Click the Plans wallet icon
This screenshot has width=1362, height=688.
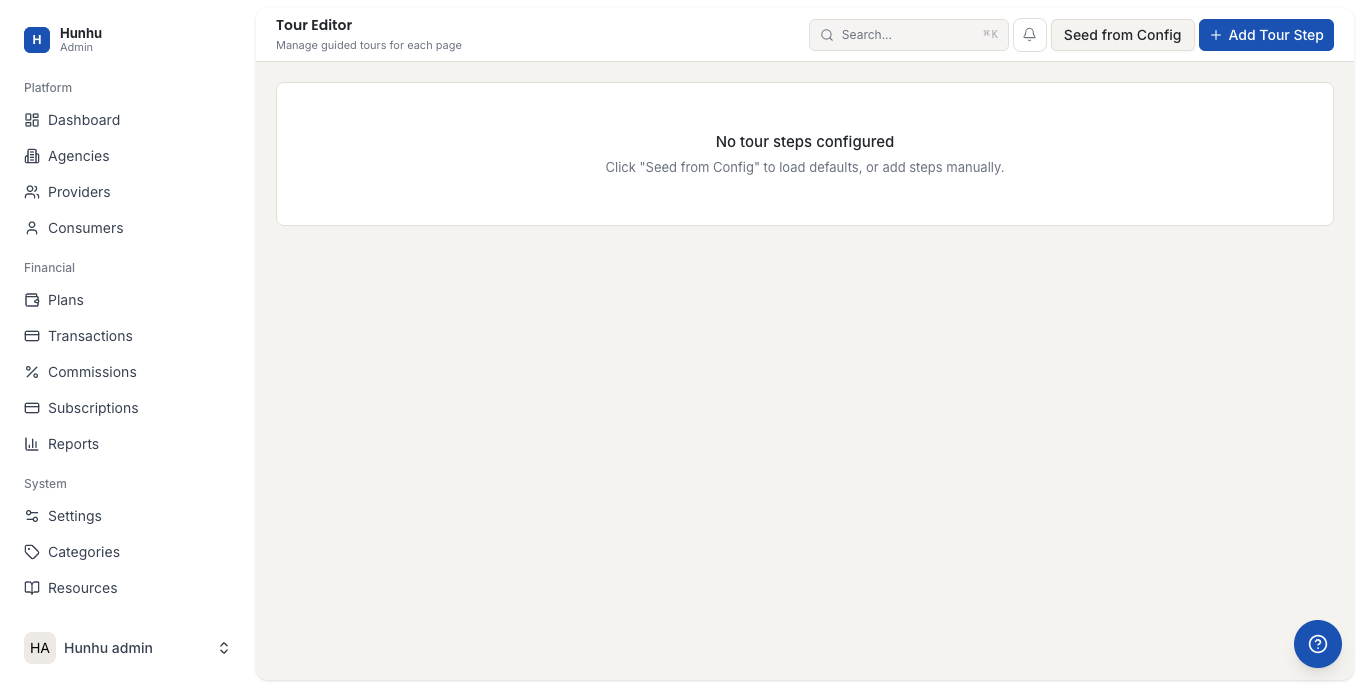[32, 300]
